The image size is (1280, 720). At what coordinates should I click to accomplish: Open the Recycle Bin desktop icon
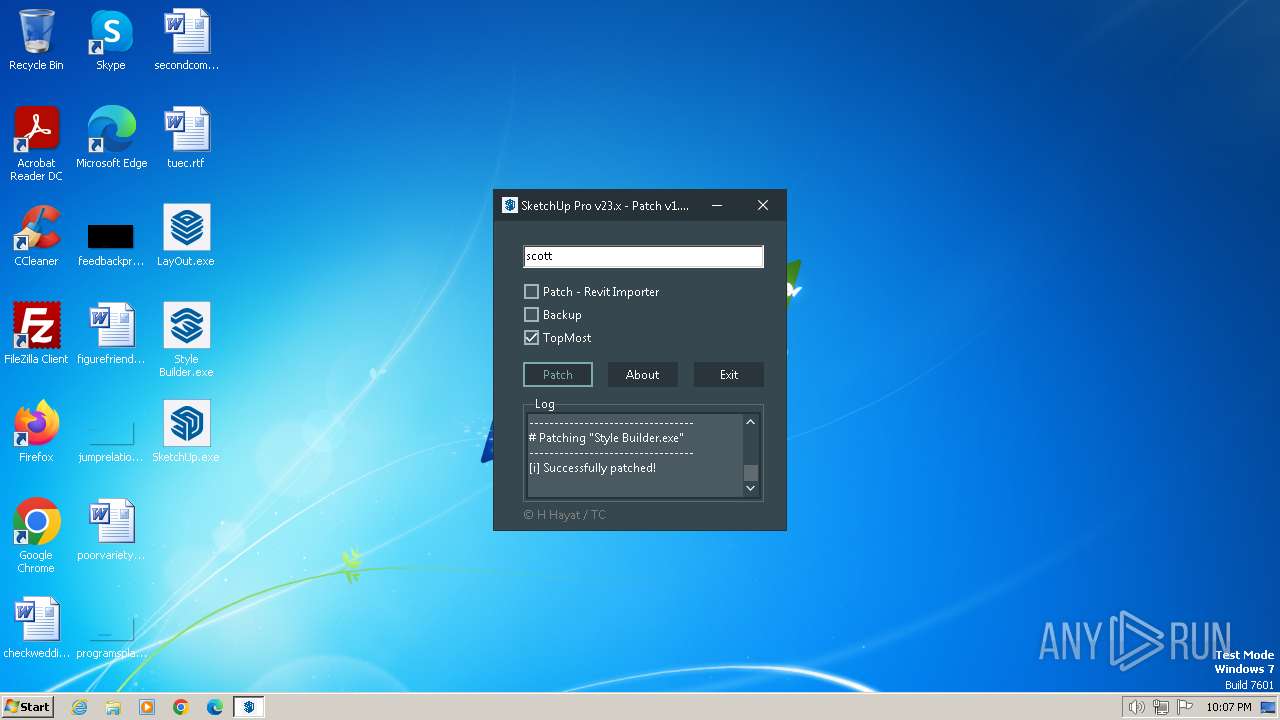(36, 40)
